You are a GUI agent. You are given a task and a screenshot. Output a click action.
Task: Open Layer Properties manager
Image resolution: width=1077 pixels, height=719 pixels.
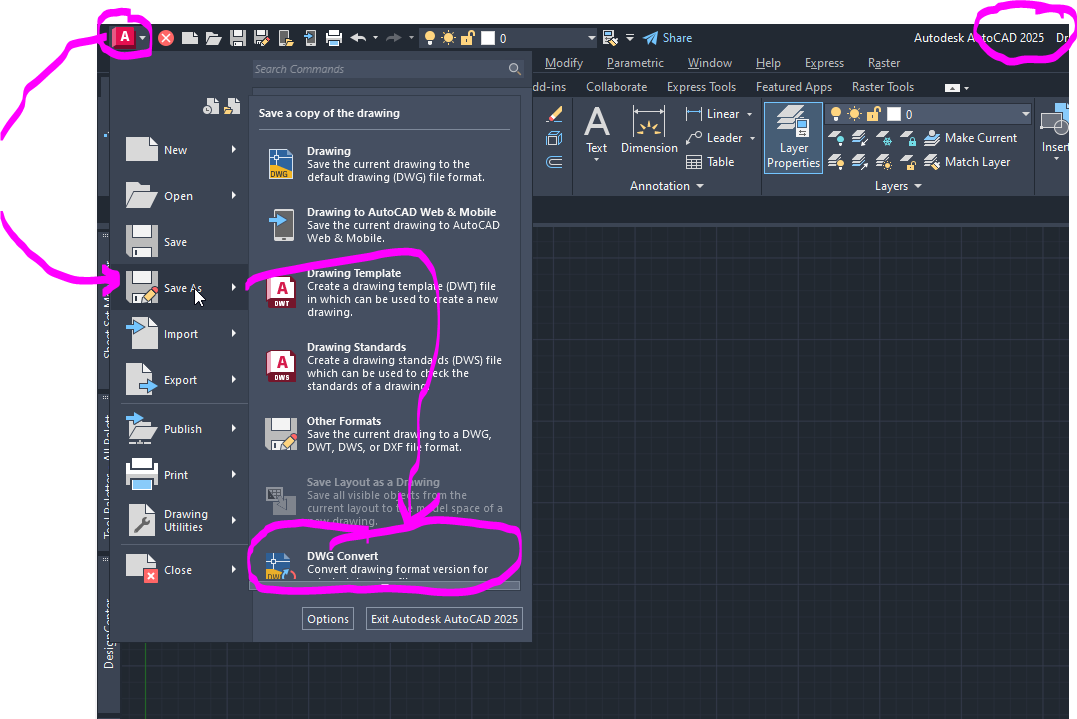793,137
